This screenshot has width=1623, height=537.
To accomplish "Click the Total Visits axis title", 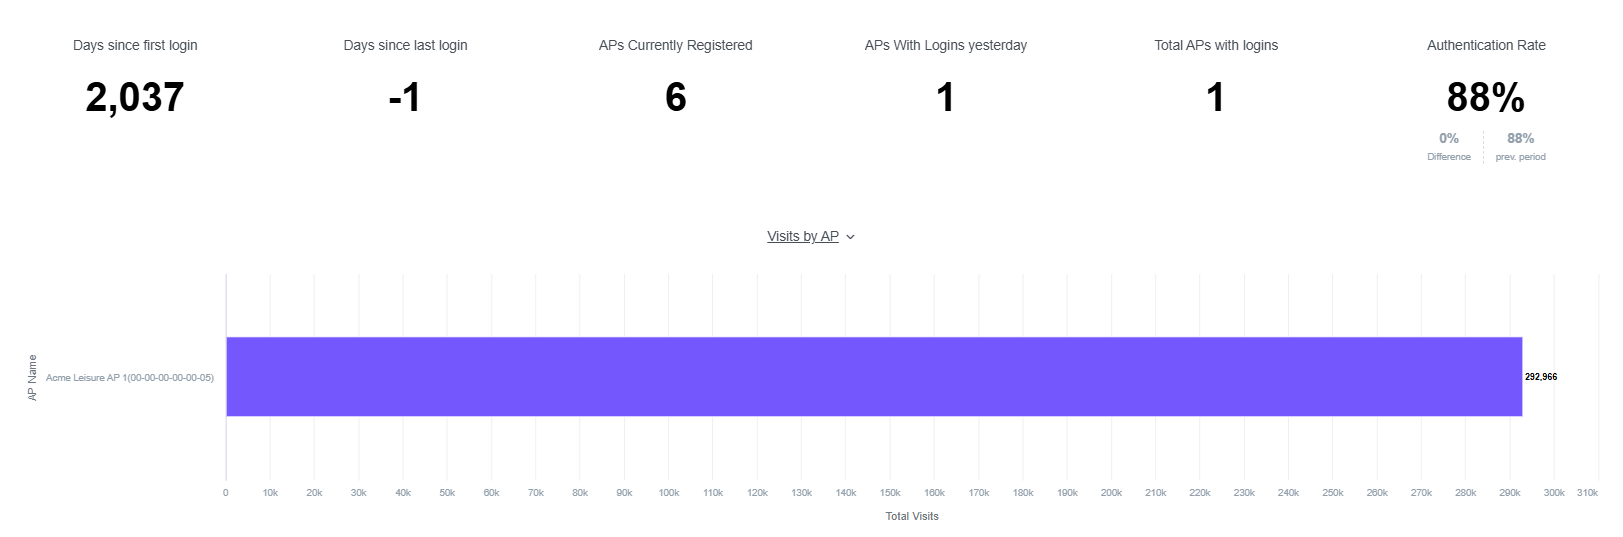I will point(912,516).
